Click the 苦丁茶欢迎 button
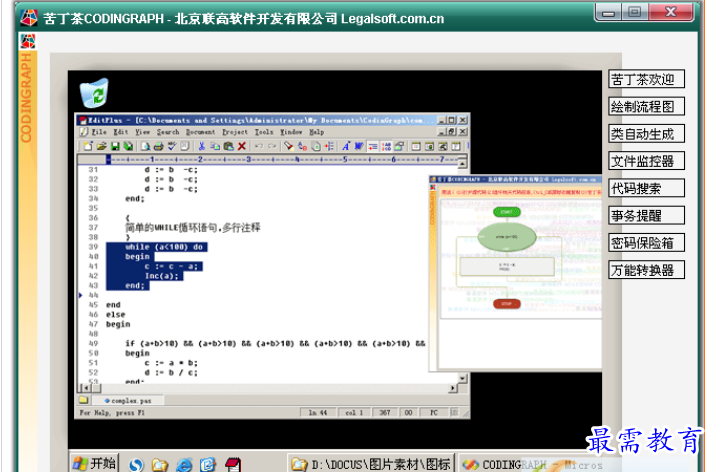The height and width of the screenshot is (472, 710). [646, 80]
